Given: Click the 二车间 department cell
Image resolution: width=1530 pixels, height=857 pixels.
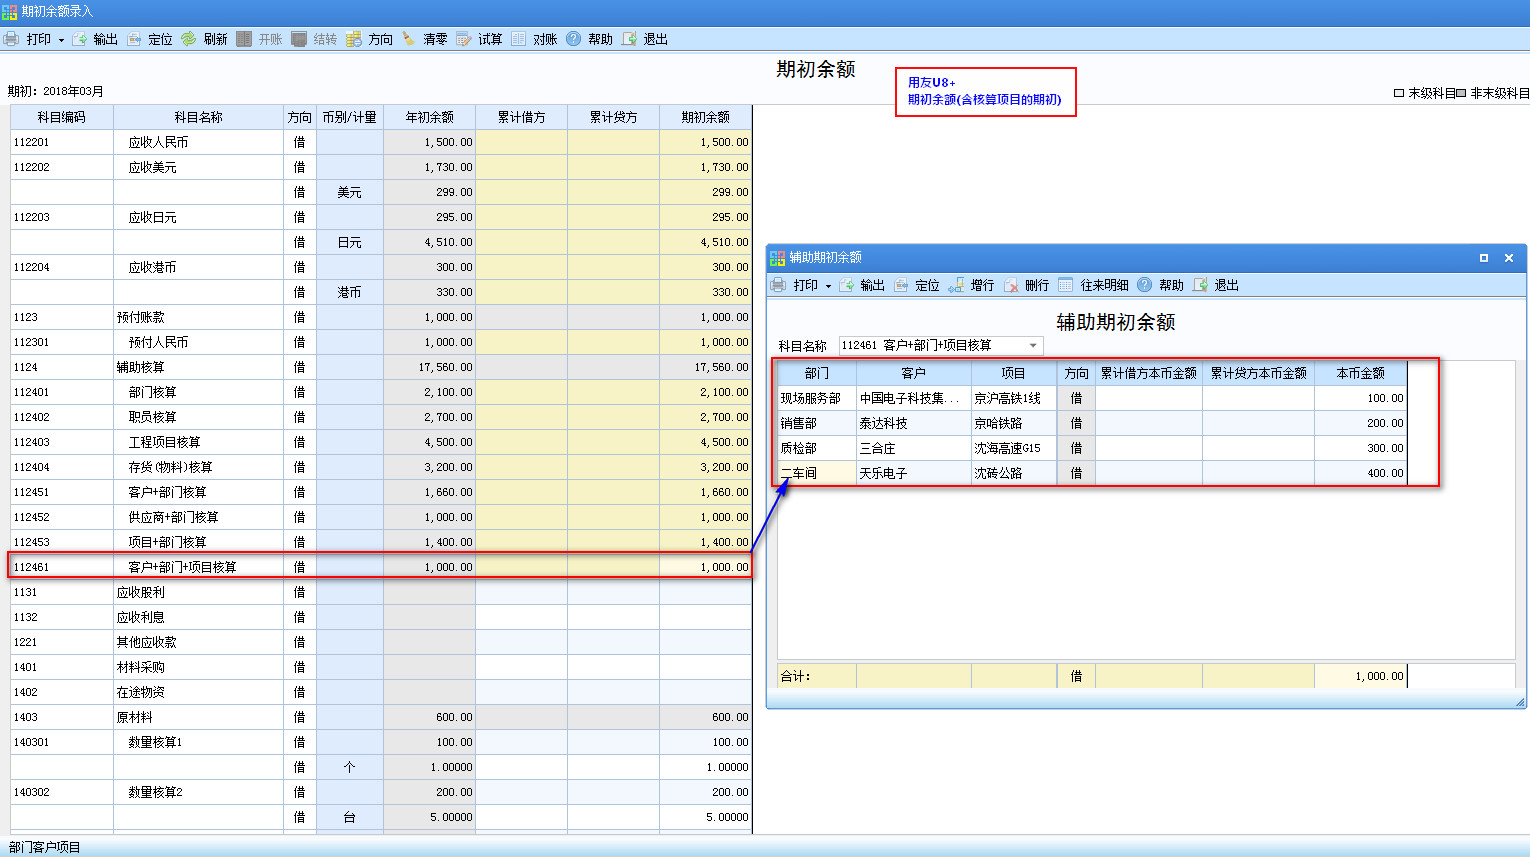Looking at the screenshot, I should pos(816,473).
